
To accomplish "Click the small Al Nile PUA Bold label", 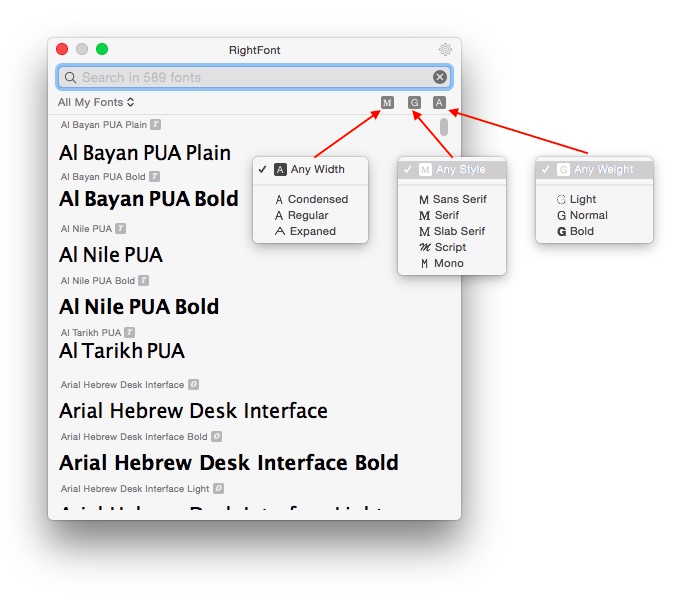I will (x=98, y=281).
